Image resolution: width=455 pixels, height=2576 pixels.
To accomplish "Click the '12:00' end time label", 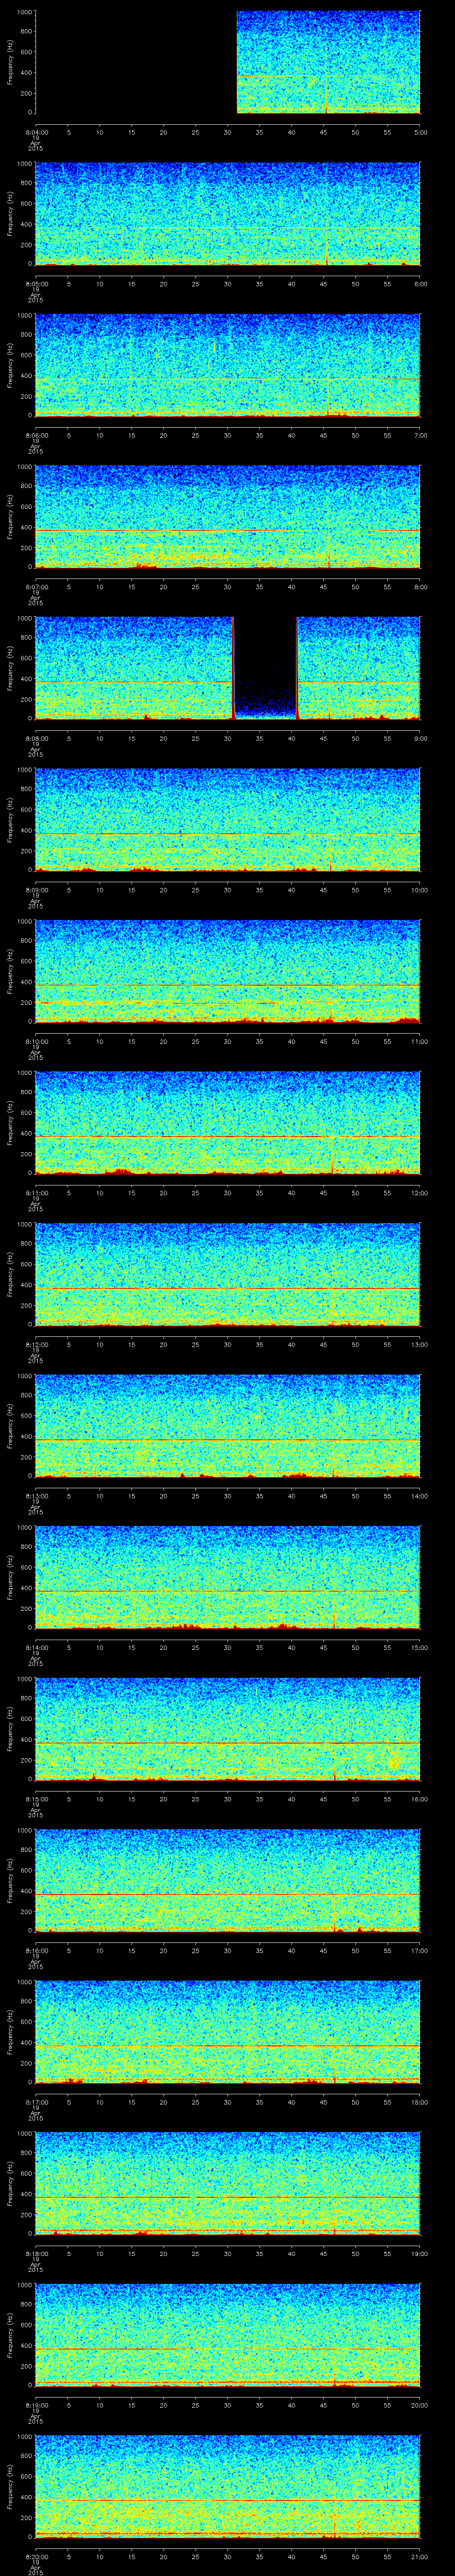I will coord(419,1193).
